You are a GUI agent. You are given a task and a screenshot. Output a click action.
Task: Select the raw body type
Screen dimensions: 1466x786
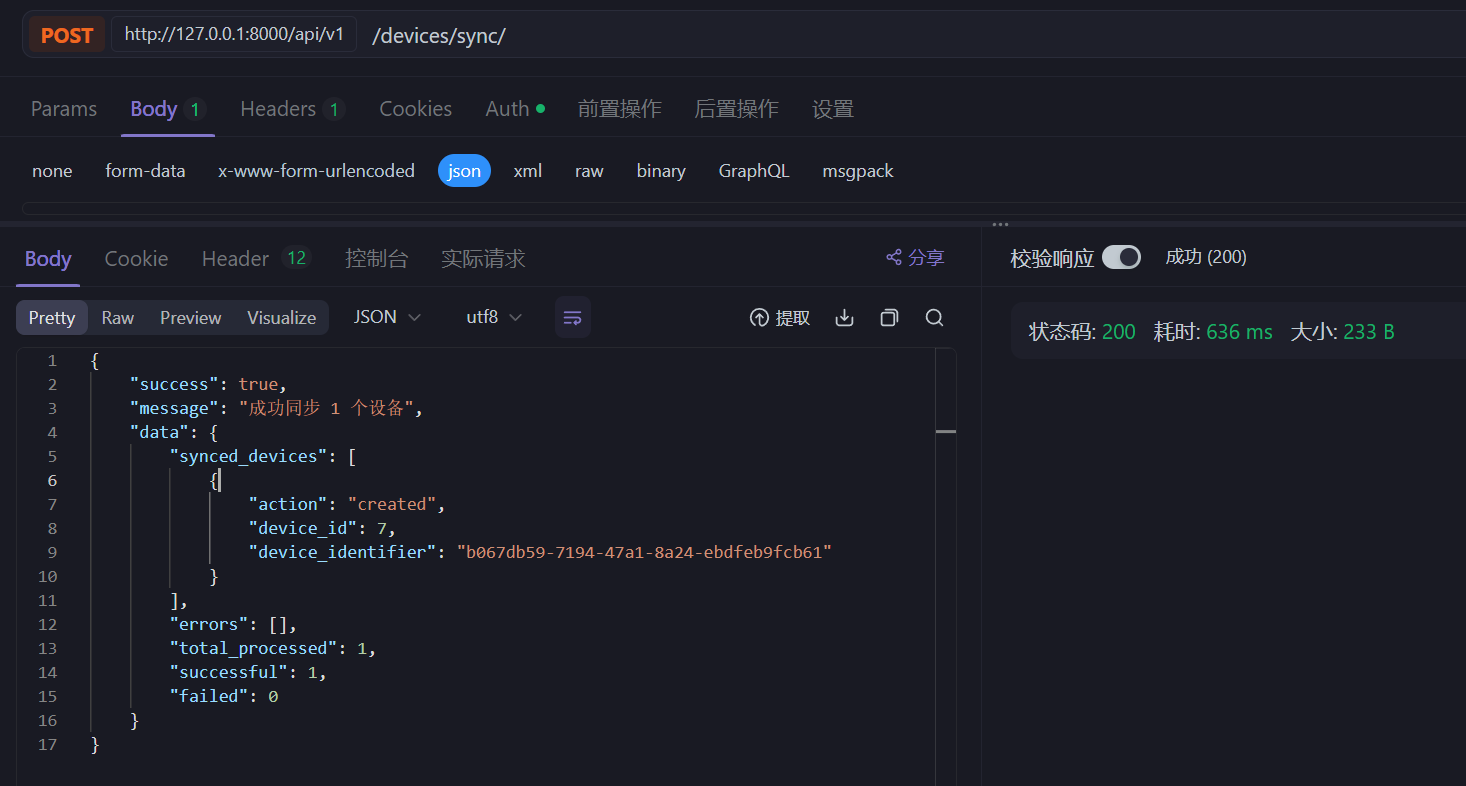[x=589, y=171]
